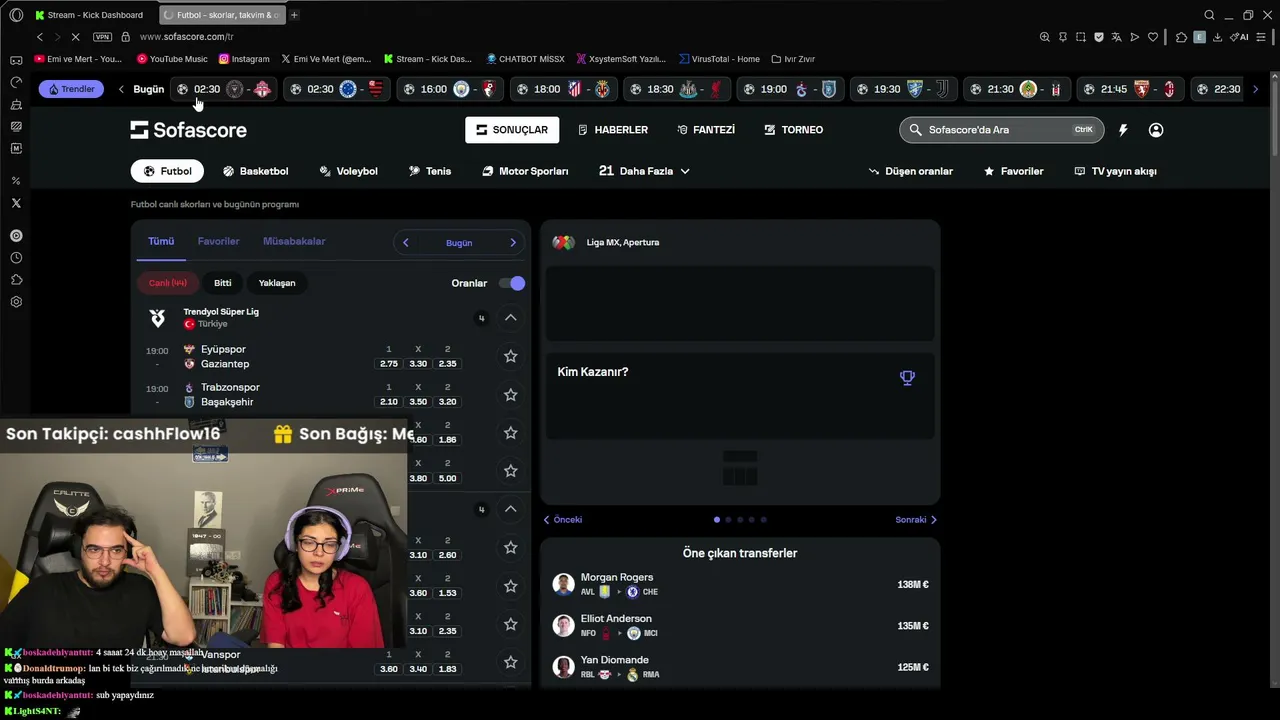Open Düşen oranlar link
This screenshot has width=1280, height=720.
tap(910, 171)
